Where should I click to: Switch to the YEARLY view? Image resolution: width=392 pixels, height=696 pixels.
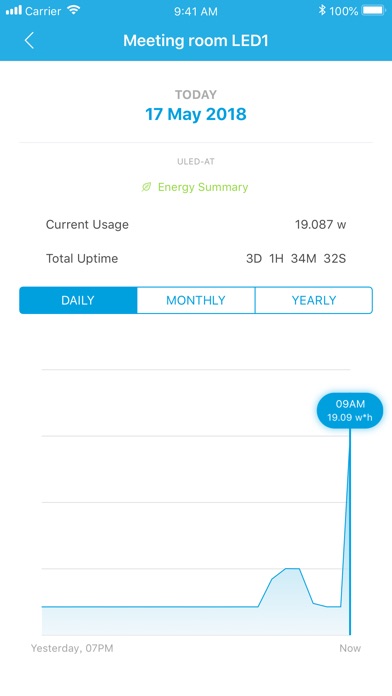[x=314, y=300]
